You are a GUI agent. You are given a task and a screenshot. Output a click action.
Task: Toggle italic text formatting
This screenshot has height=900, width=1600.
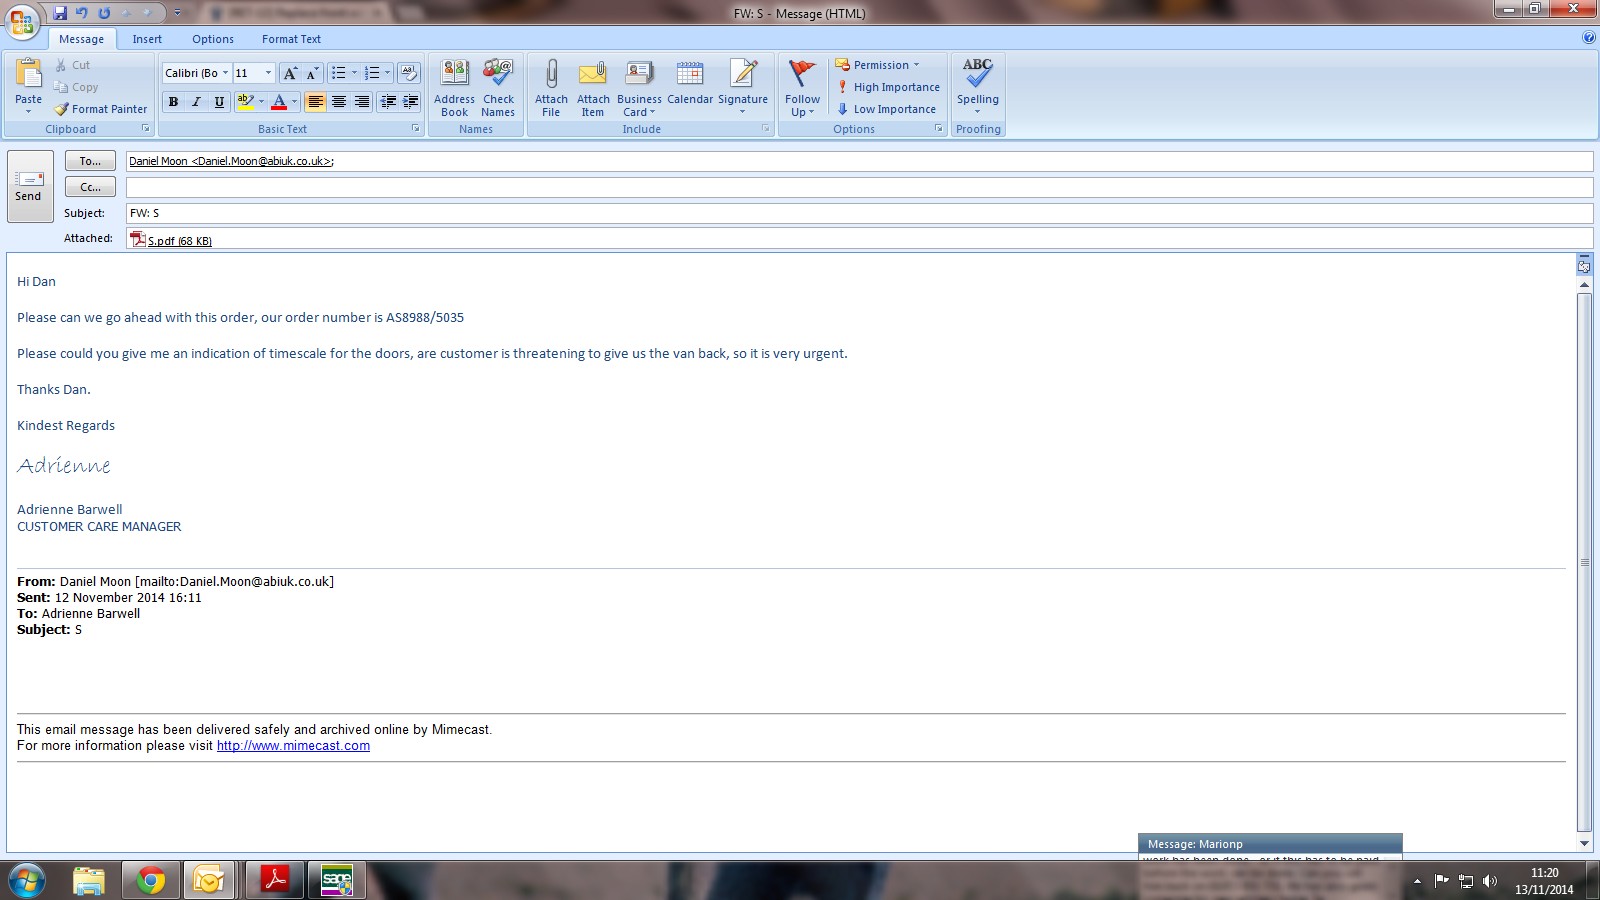pyautogui.click(x=196, y=102)
